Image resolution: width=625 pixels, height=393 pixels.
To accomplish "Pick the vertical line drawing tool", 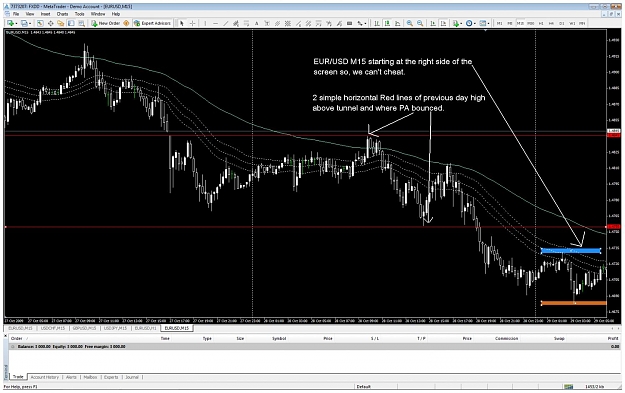I will [x=205, y=23].
